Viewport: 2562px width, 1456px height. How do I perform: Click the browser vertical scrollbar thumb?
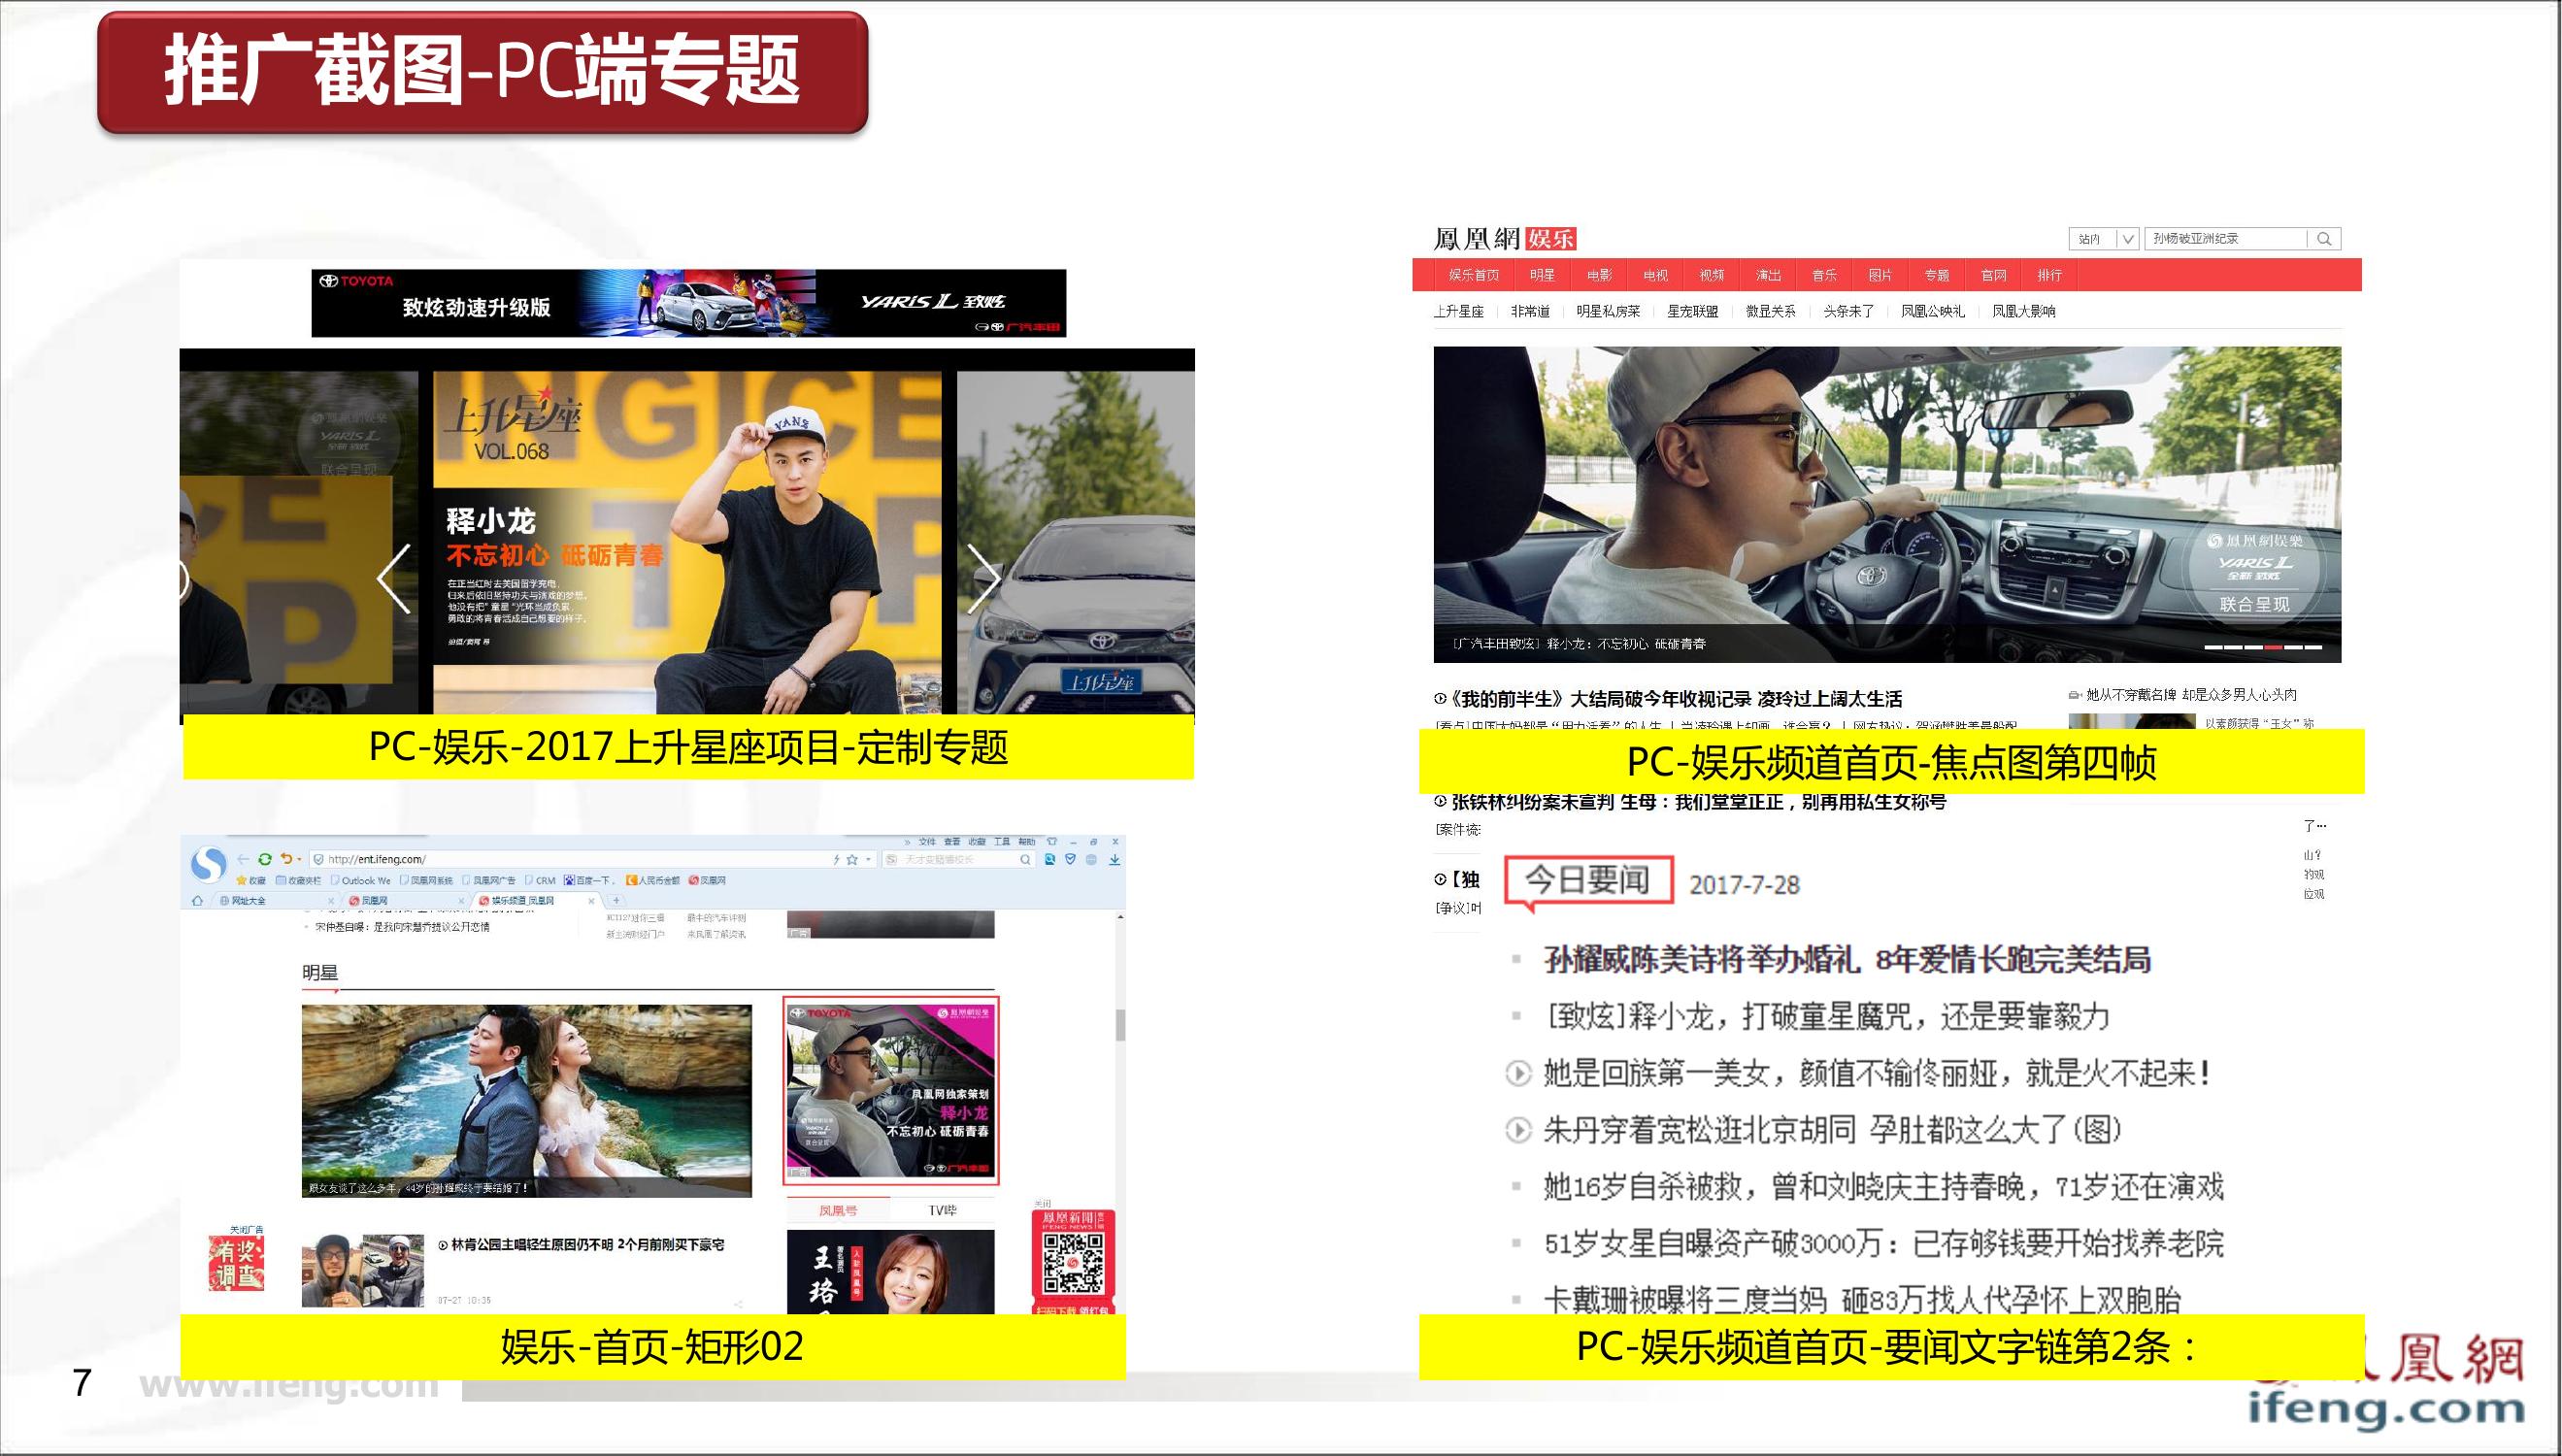click(x=1120, y=1025)
